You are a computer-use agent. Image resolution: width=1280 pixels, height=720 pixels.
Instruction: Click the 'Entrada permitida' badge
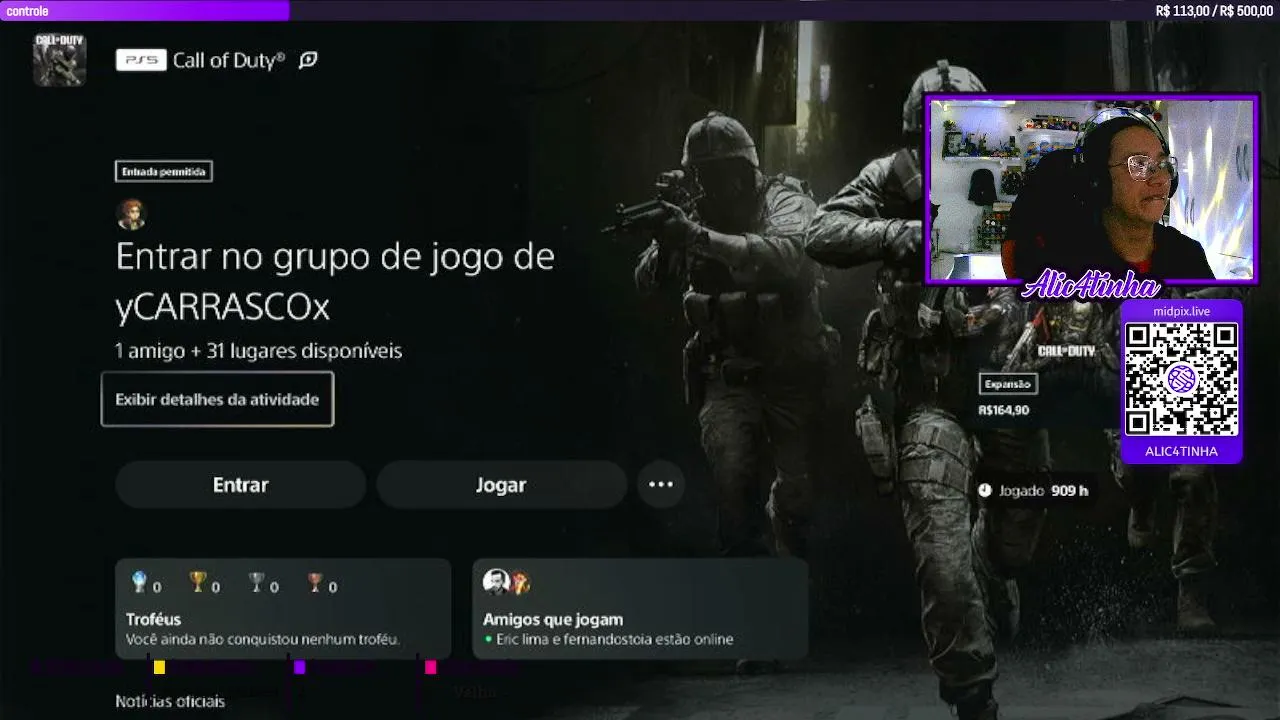click(164, 172)
